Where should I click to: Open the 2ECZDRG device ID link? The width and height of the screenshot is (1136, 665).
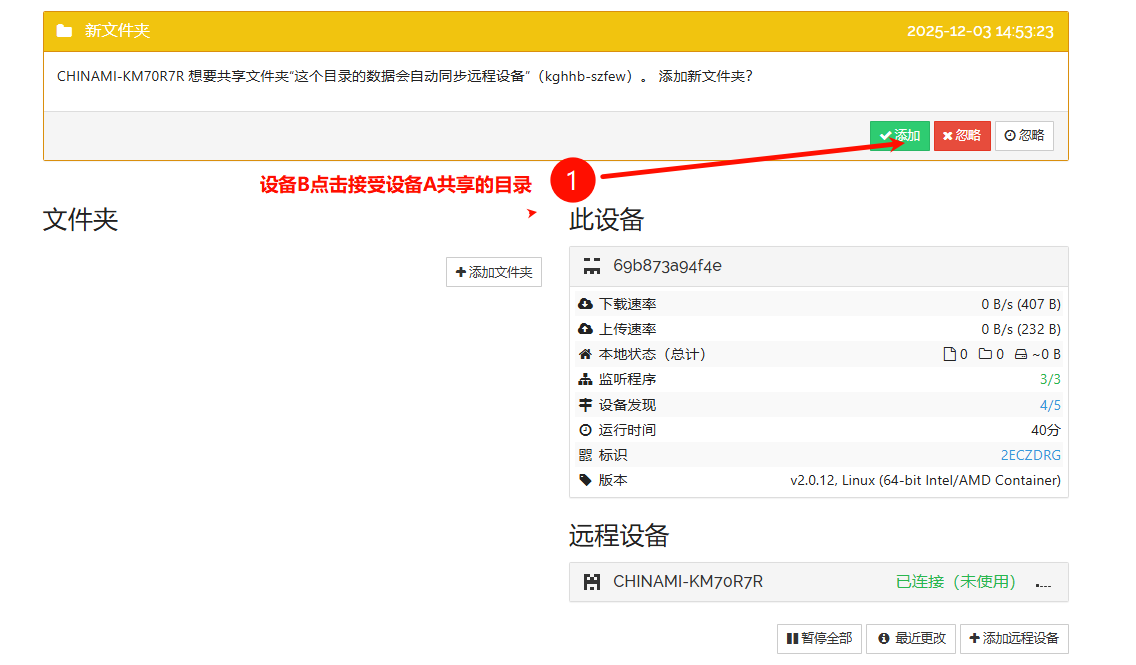click(x=1030, y=455)
